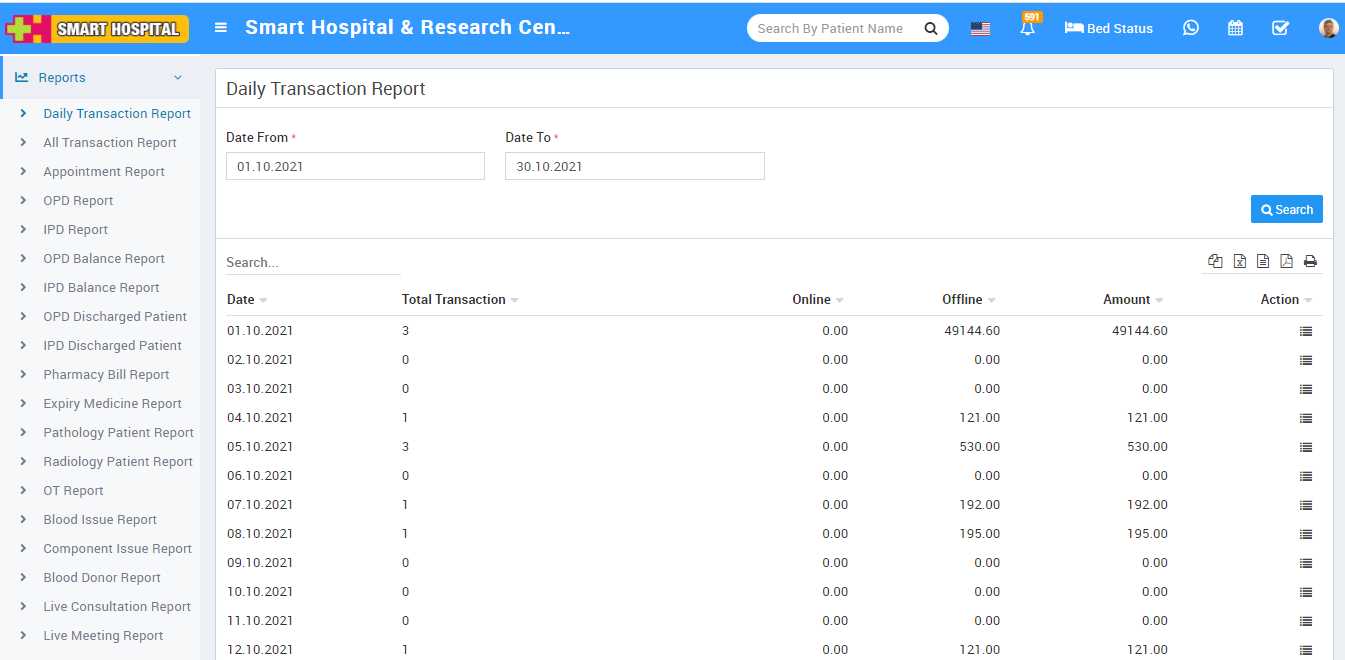Open the notifications bell icon

coord(1027,29)
